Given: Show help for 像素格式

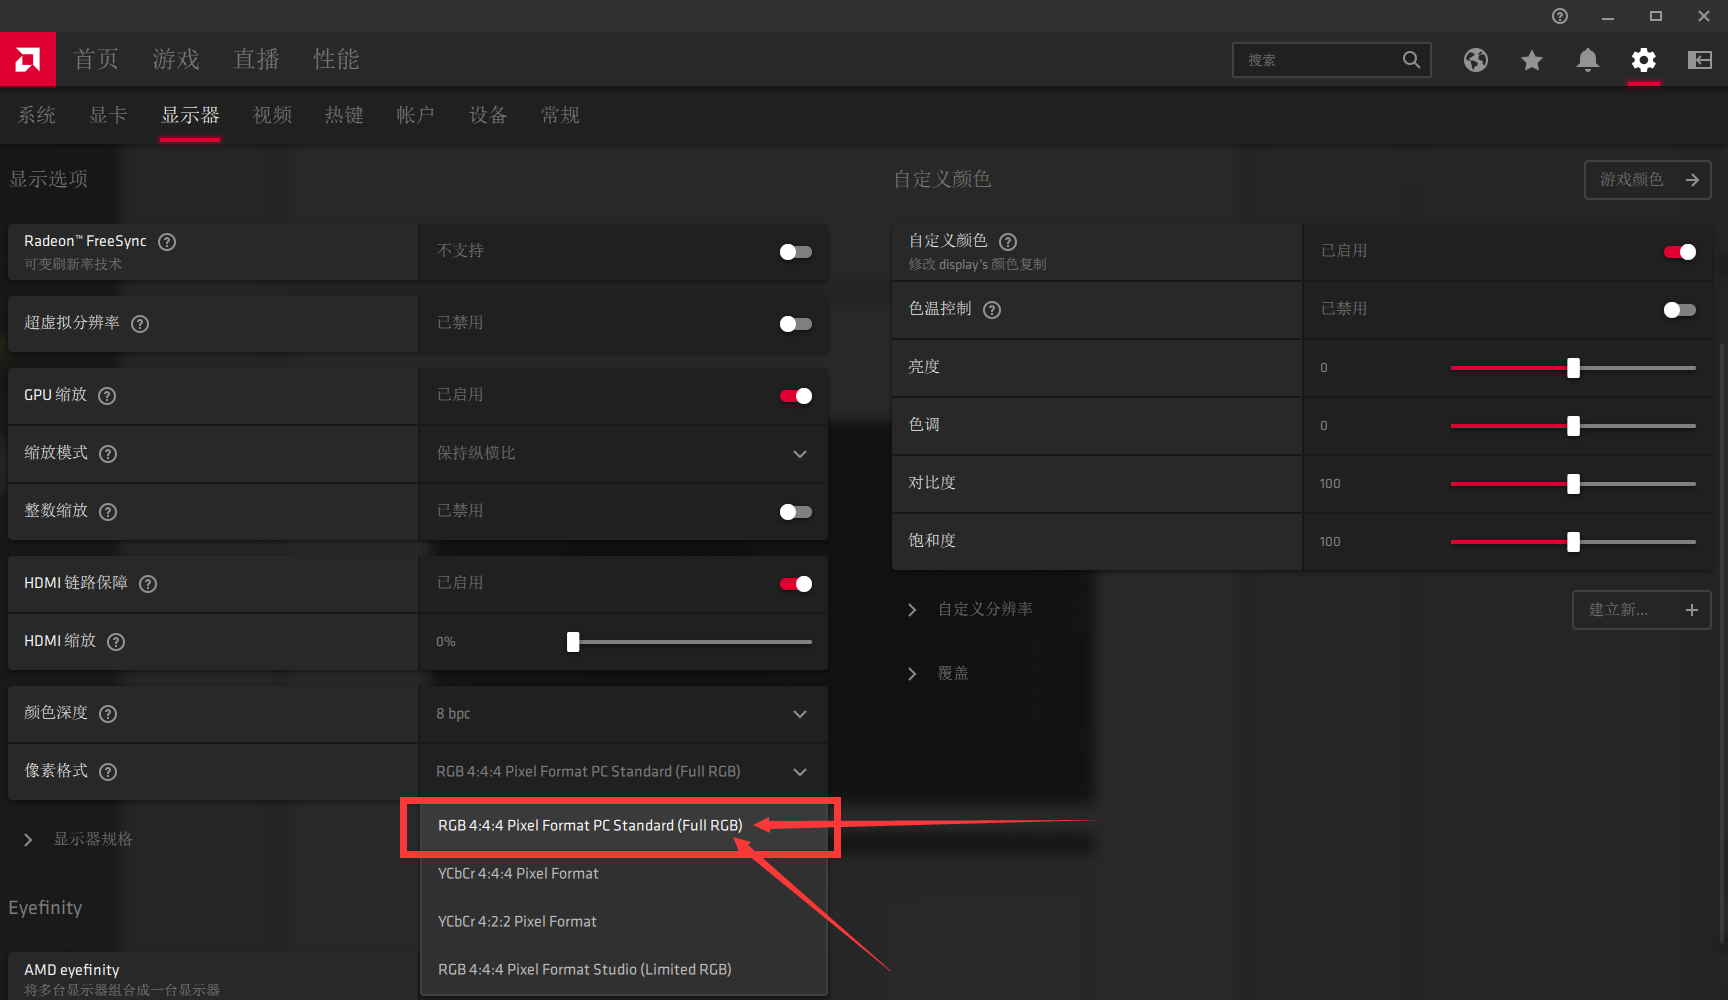Looking at the screenshot, I should pos(108,772).
